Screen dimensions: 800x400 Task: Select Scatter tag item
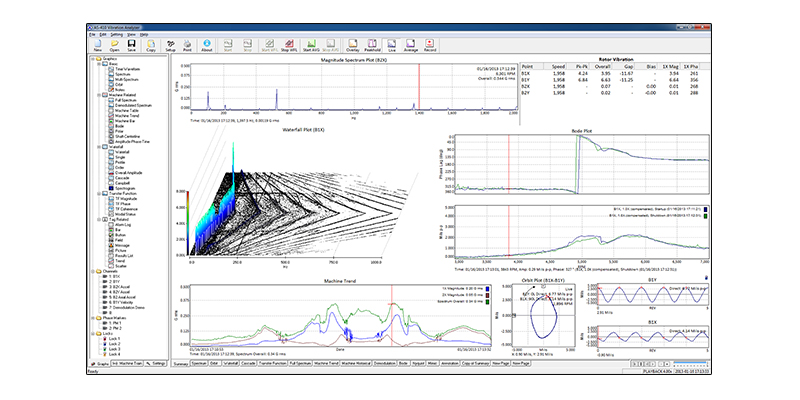pos(121,266)
